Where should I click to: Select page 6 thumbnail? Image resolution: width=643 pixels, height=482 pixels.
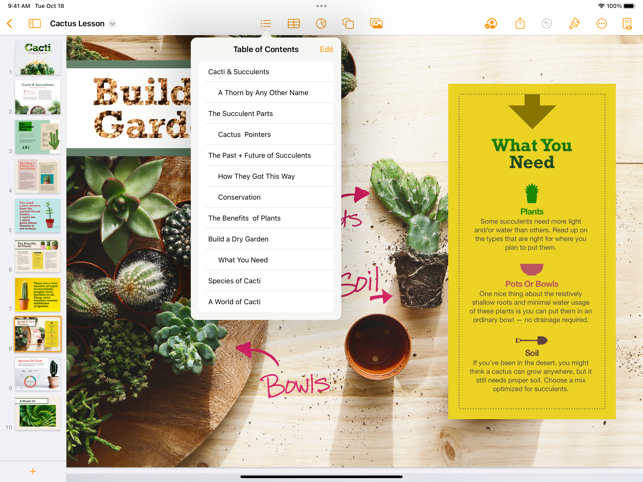coord(38,255)
